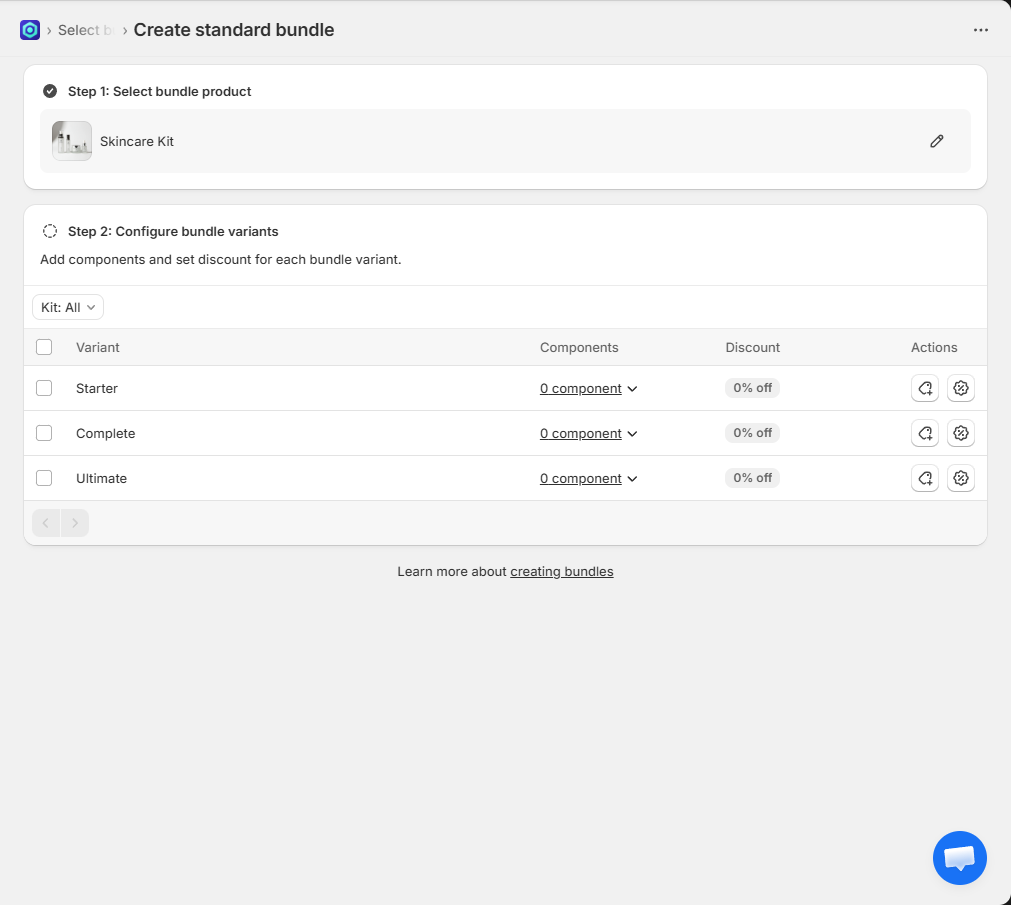
Task: Open the creating bundles link
Action: (561, 572)
